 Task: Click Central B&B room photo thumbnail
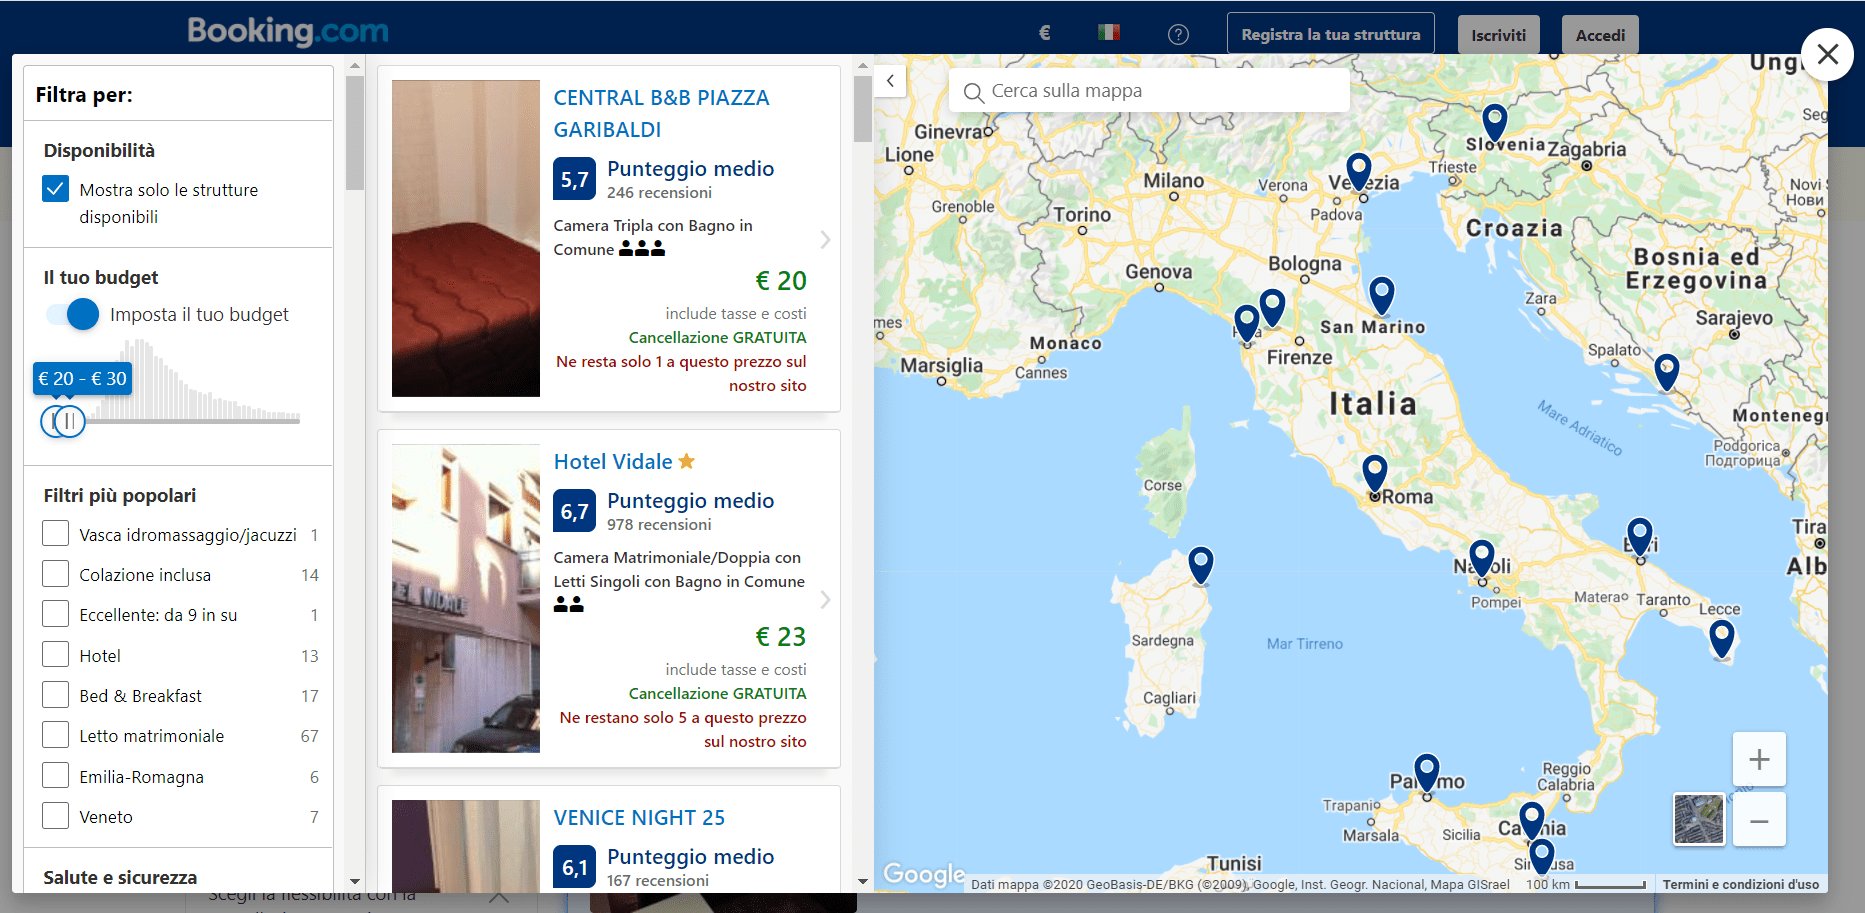pyautogui.click(x=466, y=238)
